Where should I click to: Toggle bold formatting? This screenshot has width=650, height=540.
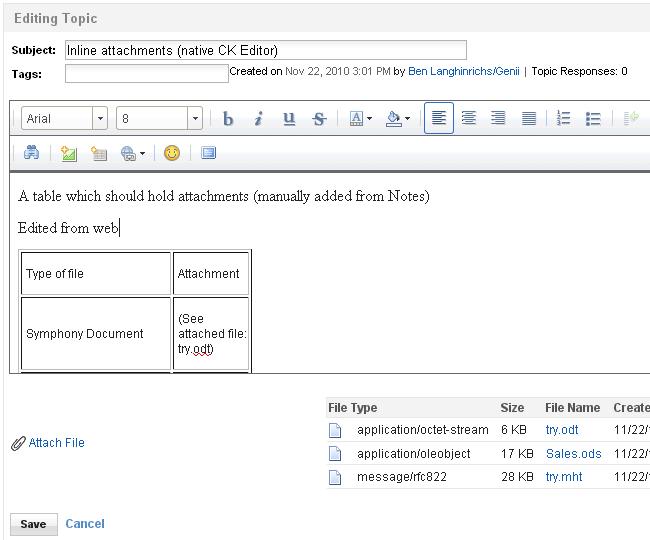[228, 119]
